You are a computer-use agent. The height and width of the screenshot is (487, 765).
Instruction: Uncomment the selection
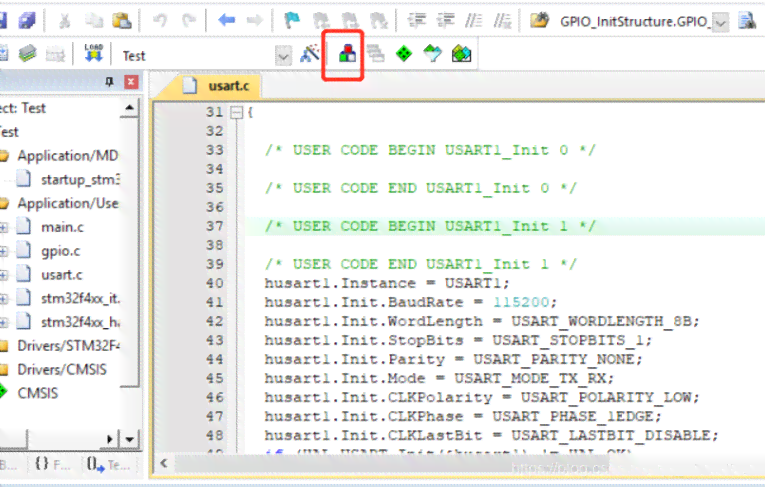pos(503,20)
